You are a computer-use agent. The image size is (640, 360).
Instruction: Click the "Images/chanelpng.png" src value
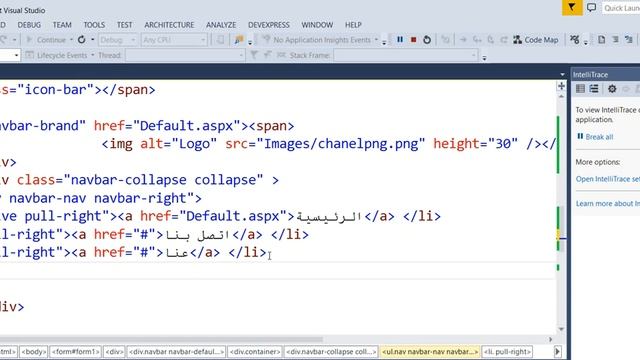tap(341, 144)
